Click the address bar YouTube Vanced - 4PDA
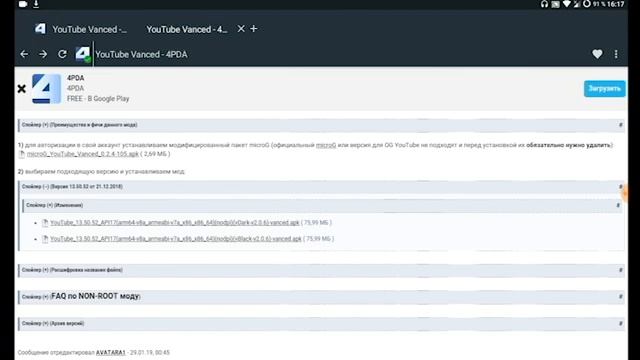Viewport: 640px width, 360px height. (141, 54)
